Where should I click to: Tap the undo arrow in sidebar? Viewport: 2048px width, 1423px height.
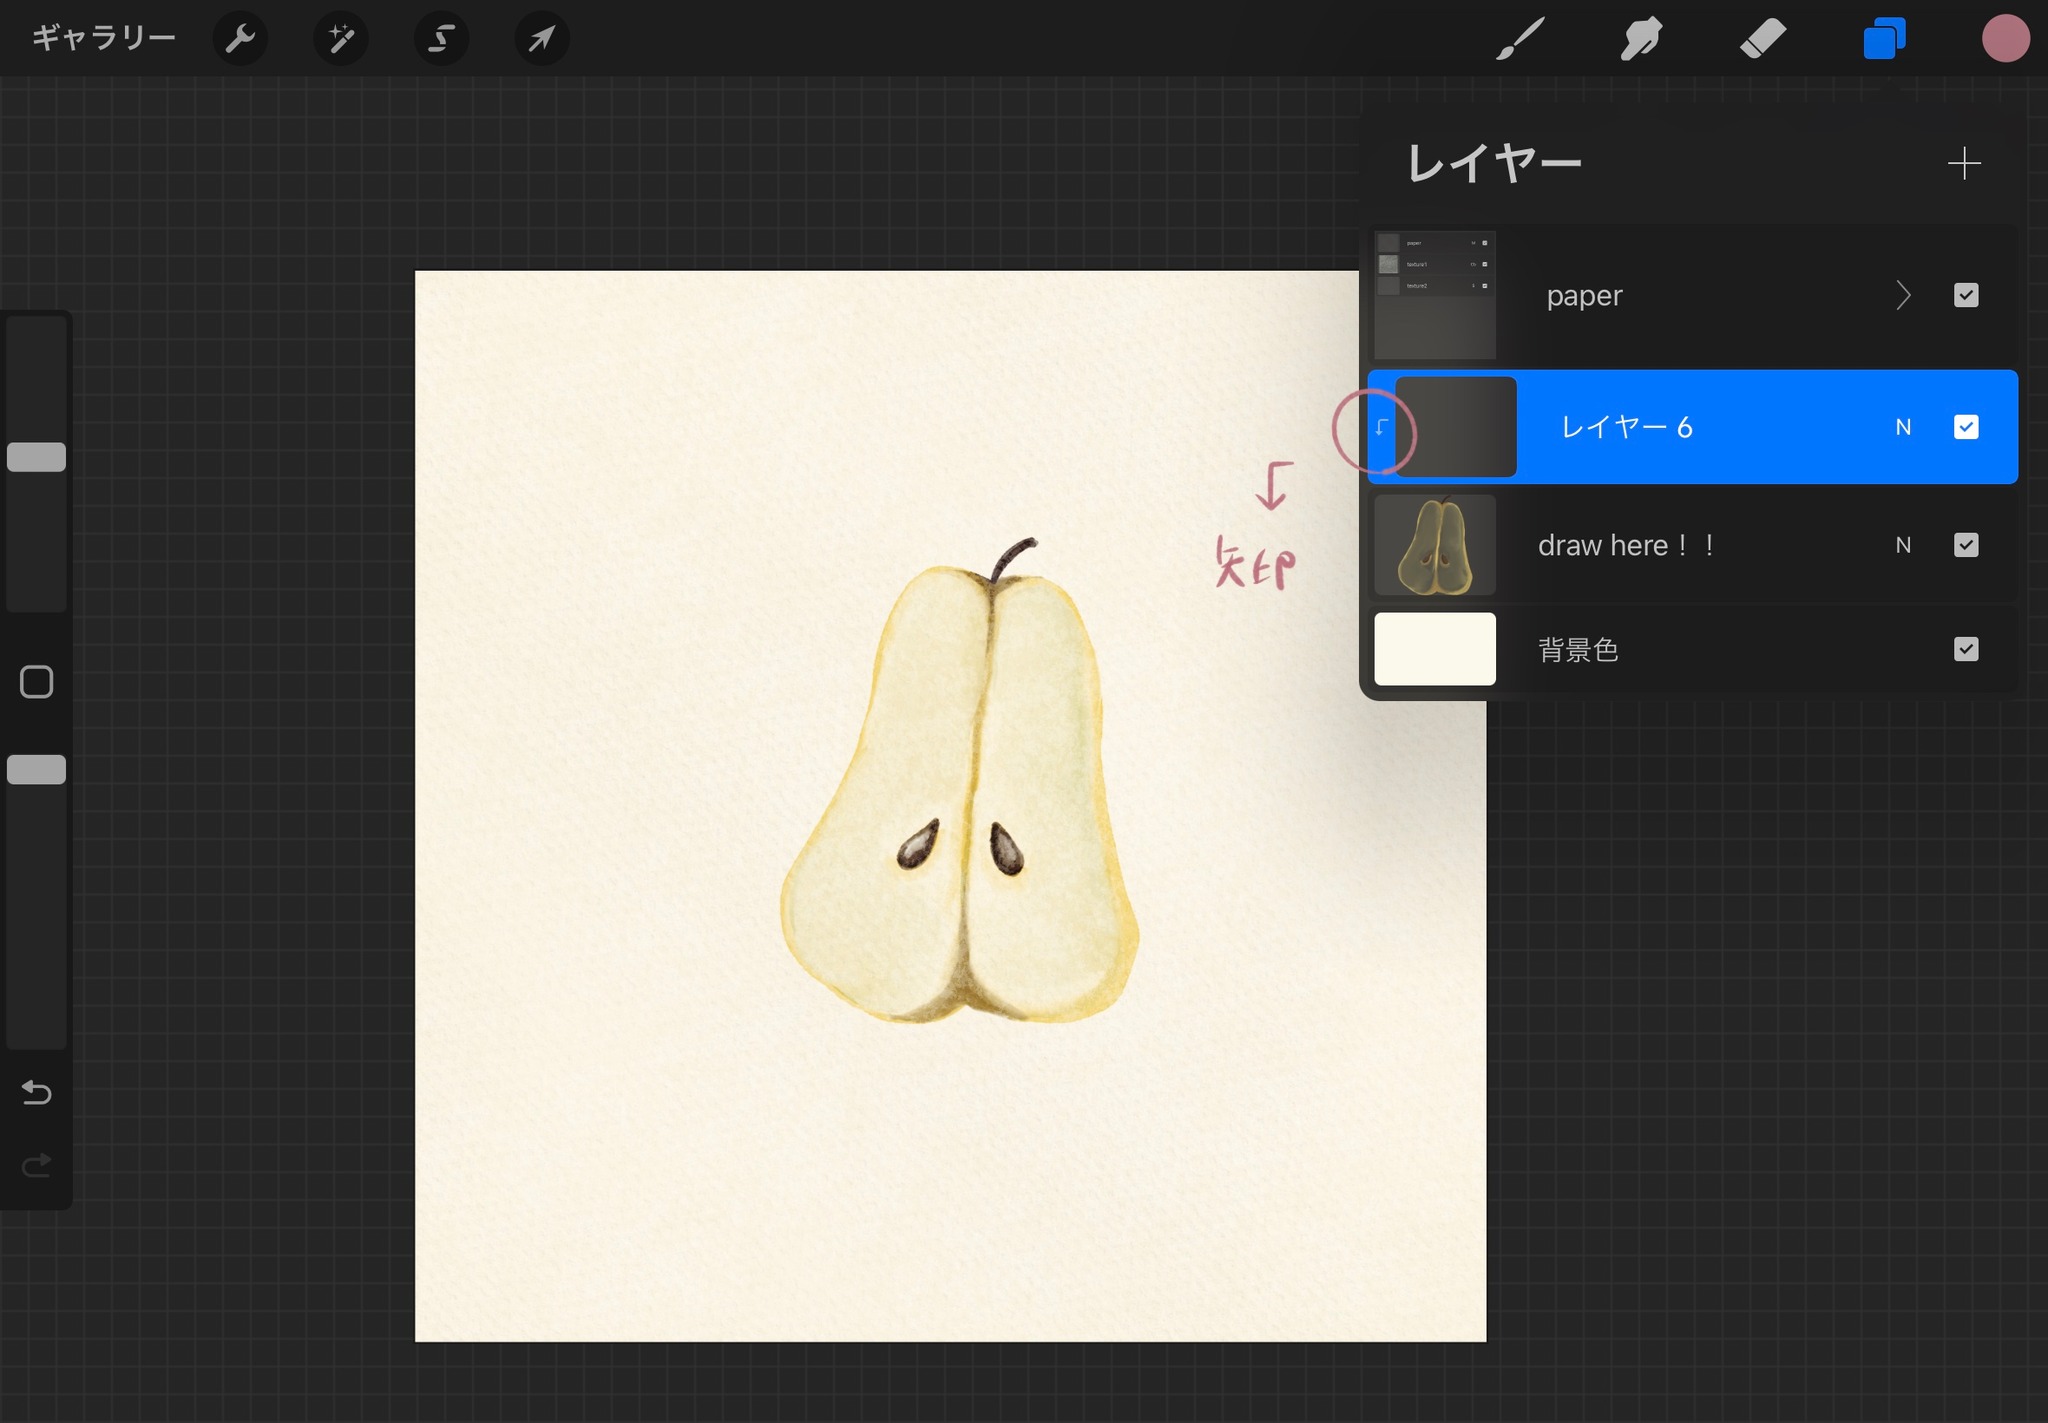[x=37, y=1092]
